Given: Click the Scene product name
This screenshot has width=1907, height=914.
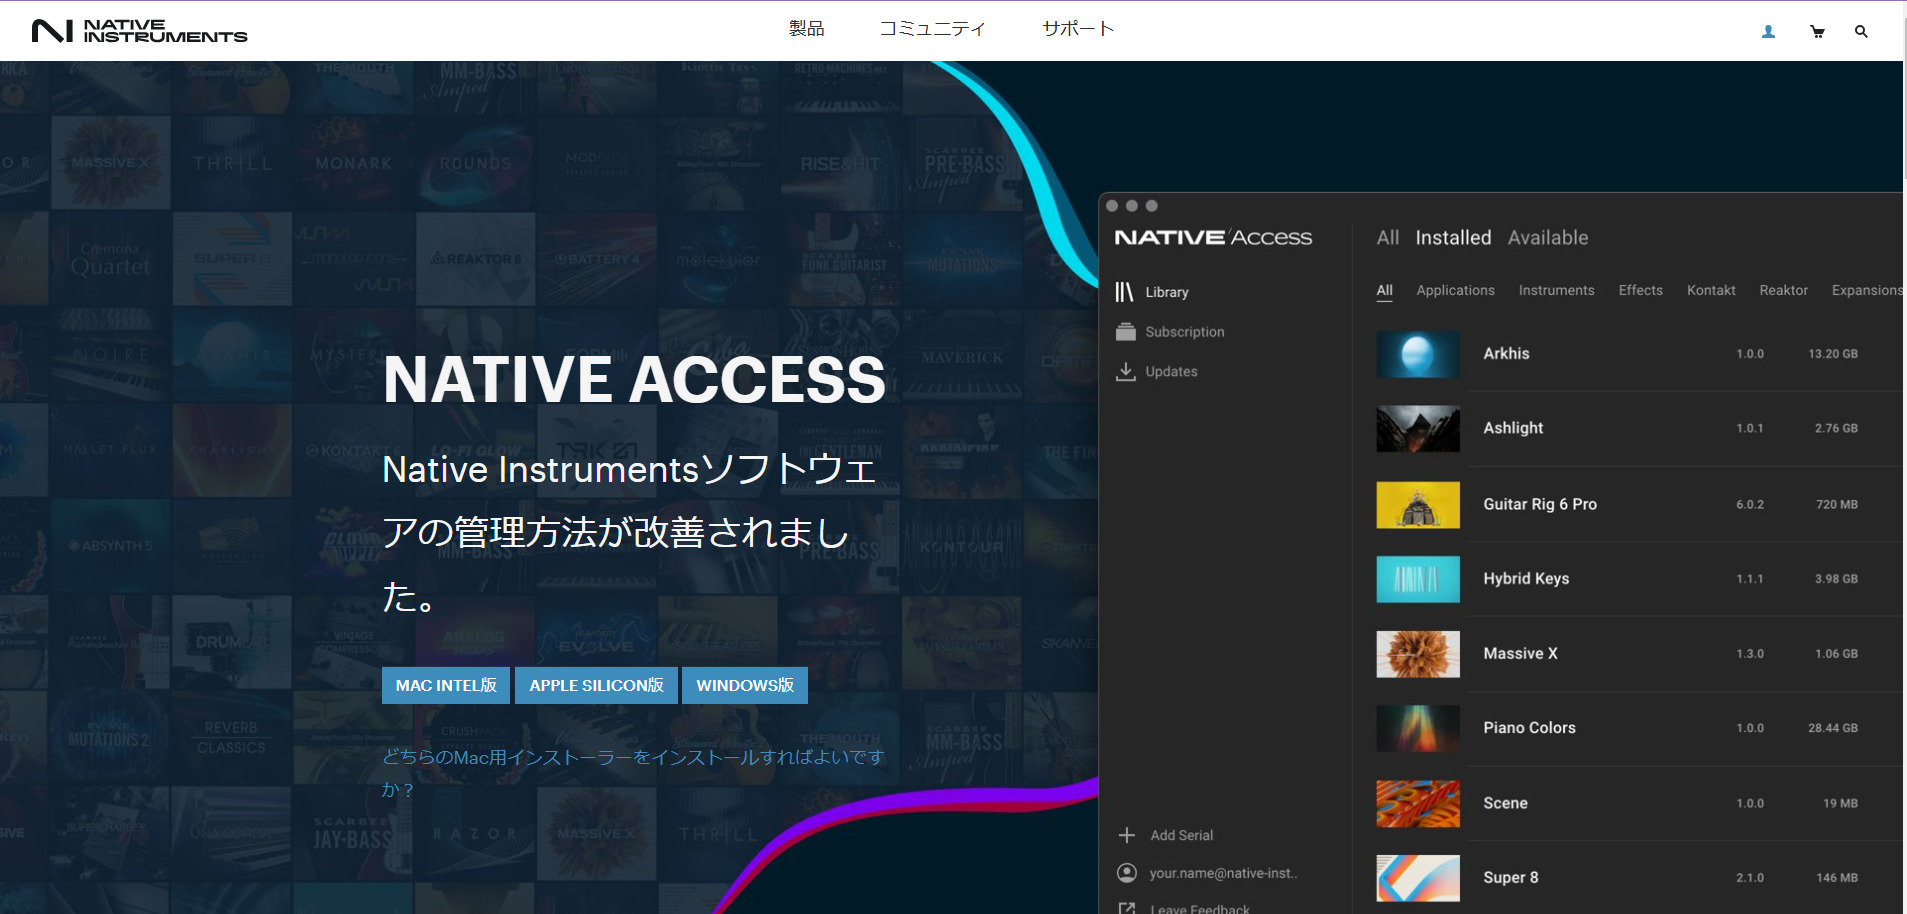Looking at the screenshot, I should click(1505, 804).
